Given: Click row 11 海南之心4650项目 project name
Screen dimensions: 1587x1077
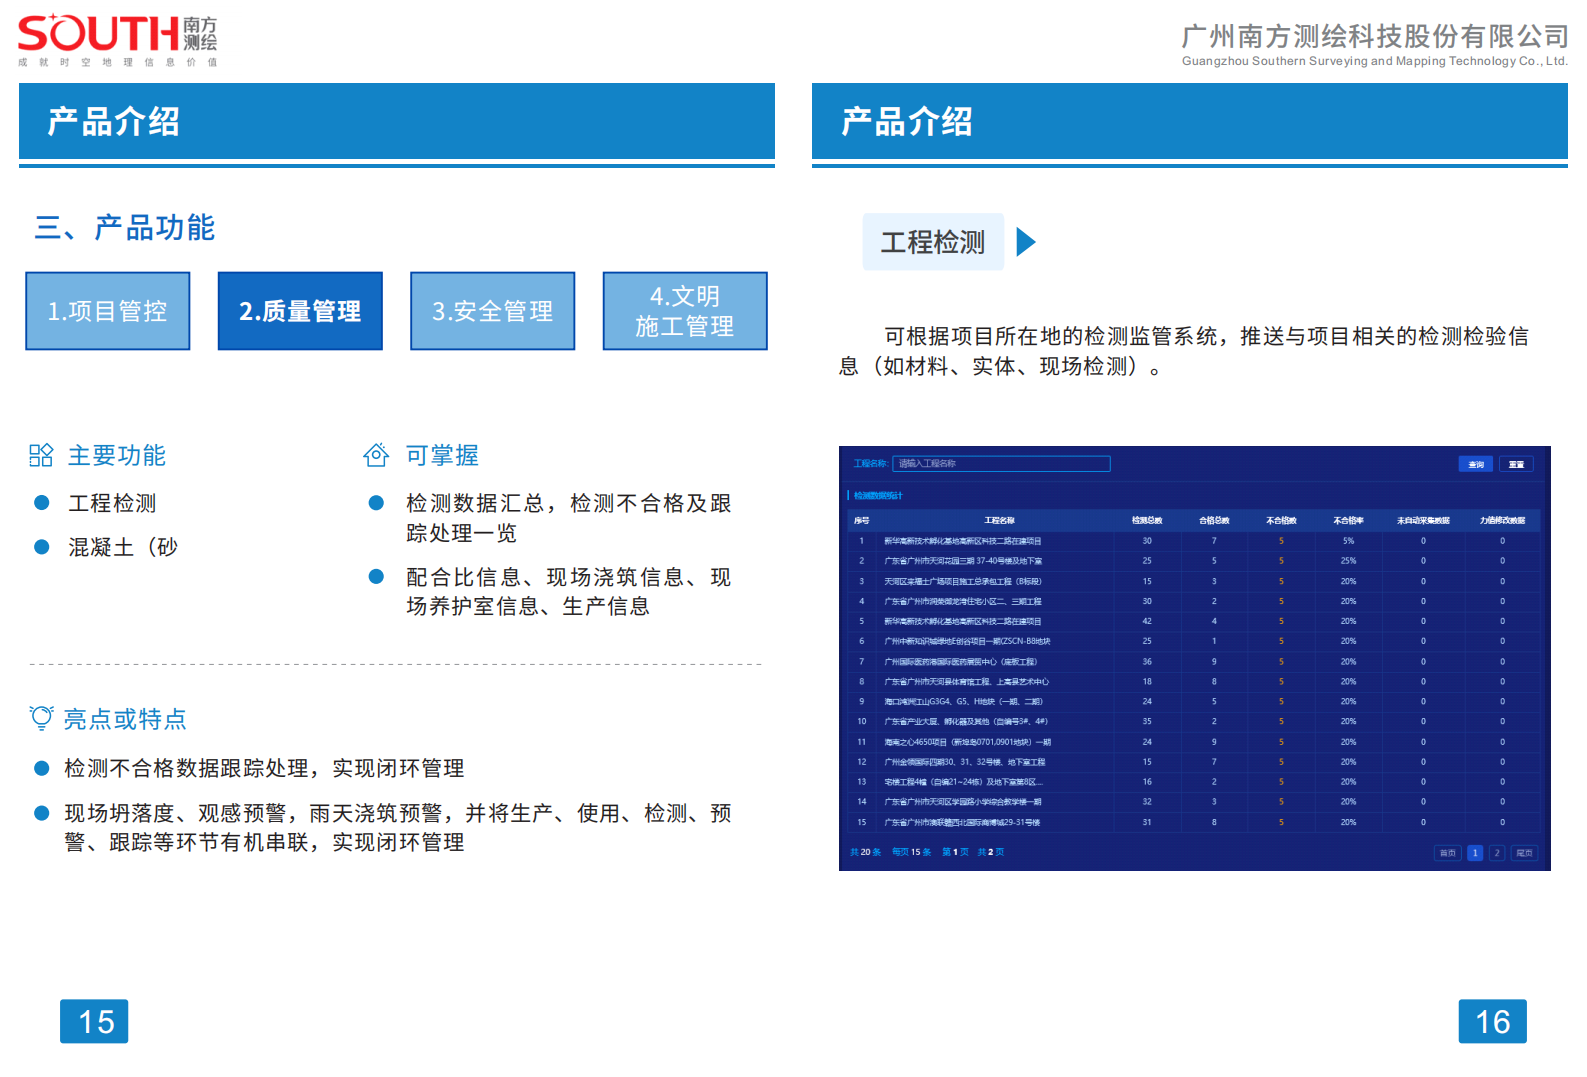Looking at the screenshot, I should coord(968,742).
